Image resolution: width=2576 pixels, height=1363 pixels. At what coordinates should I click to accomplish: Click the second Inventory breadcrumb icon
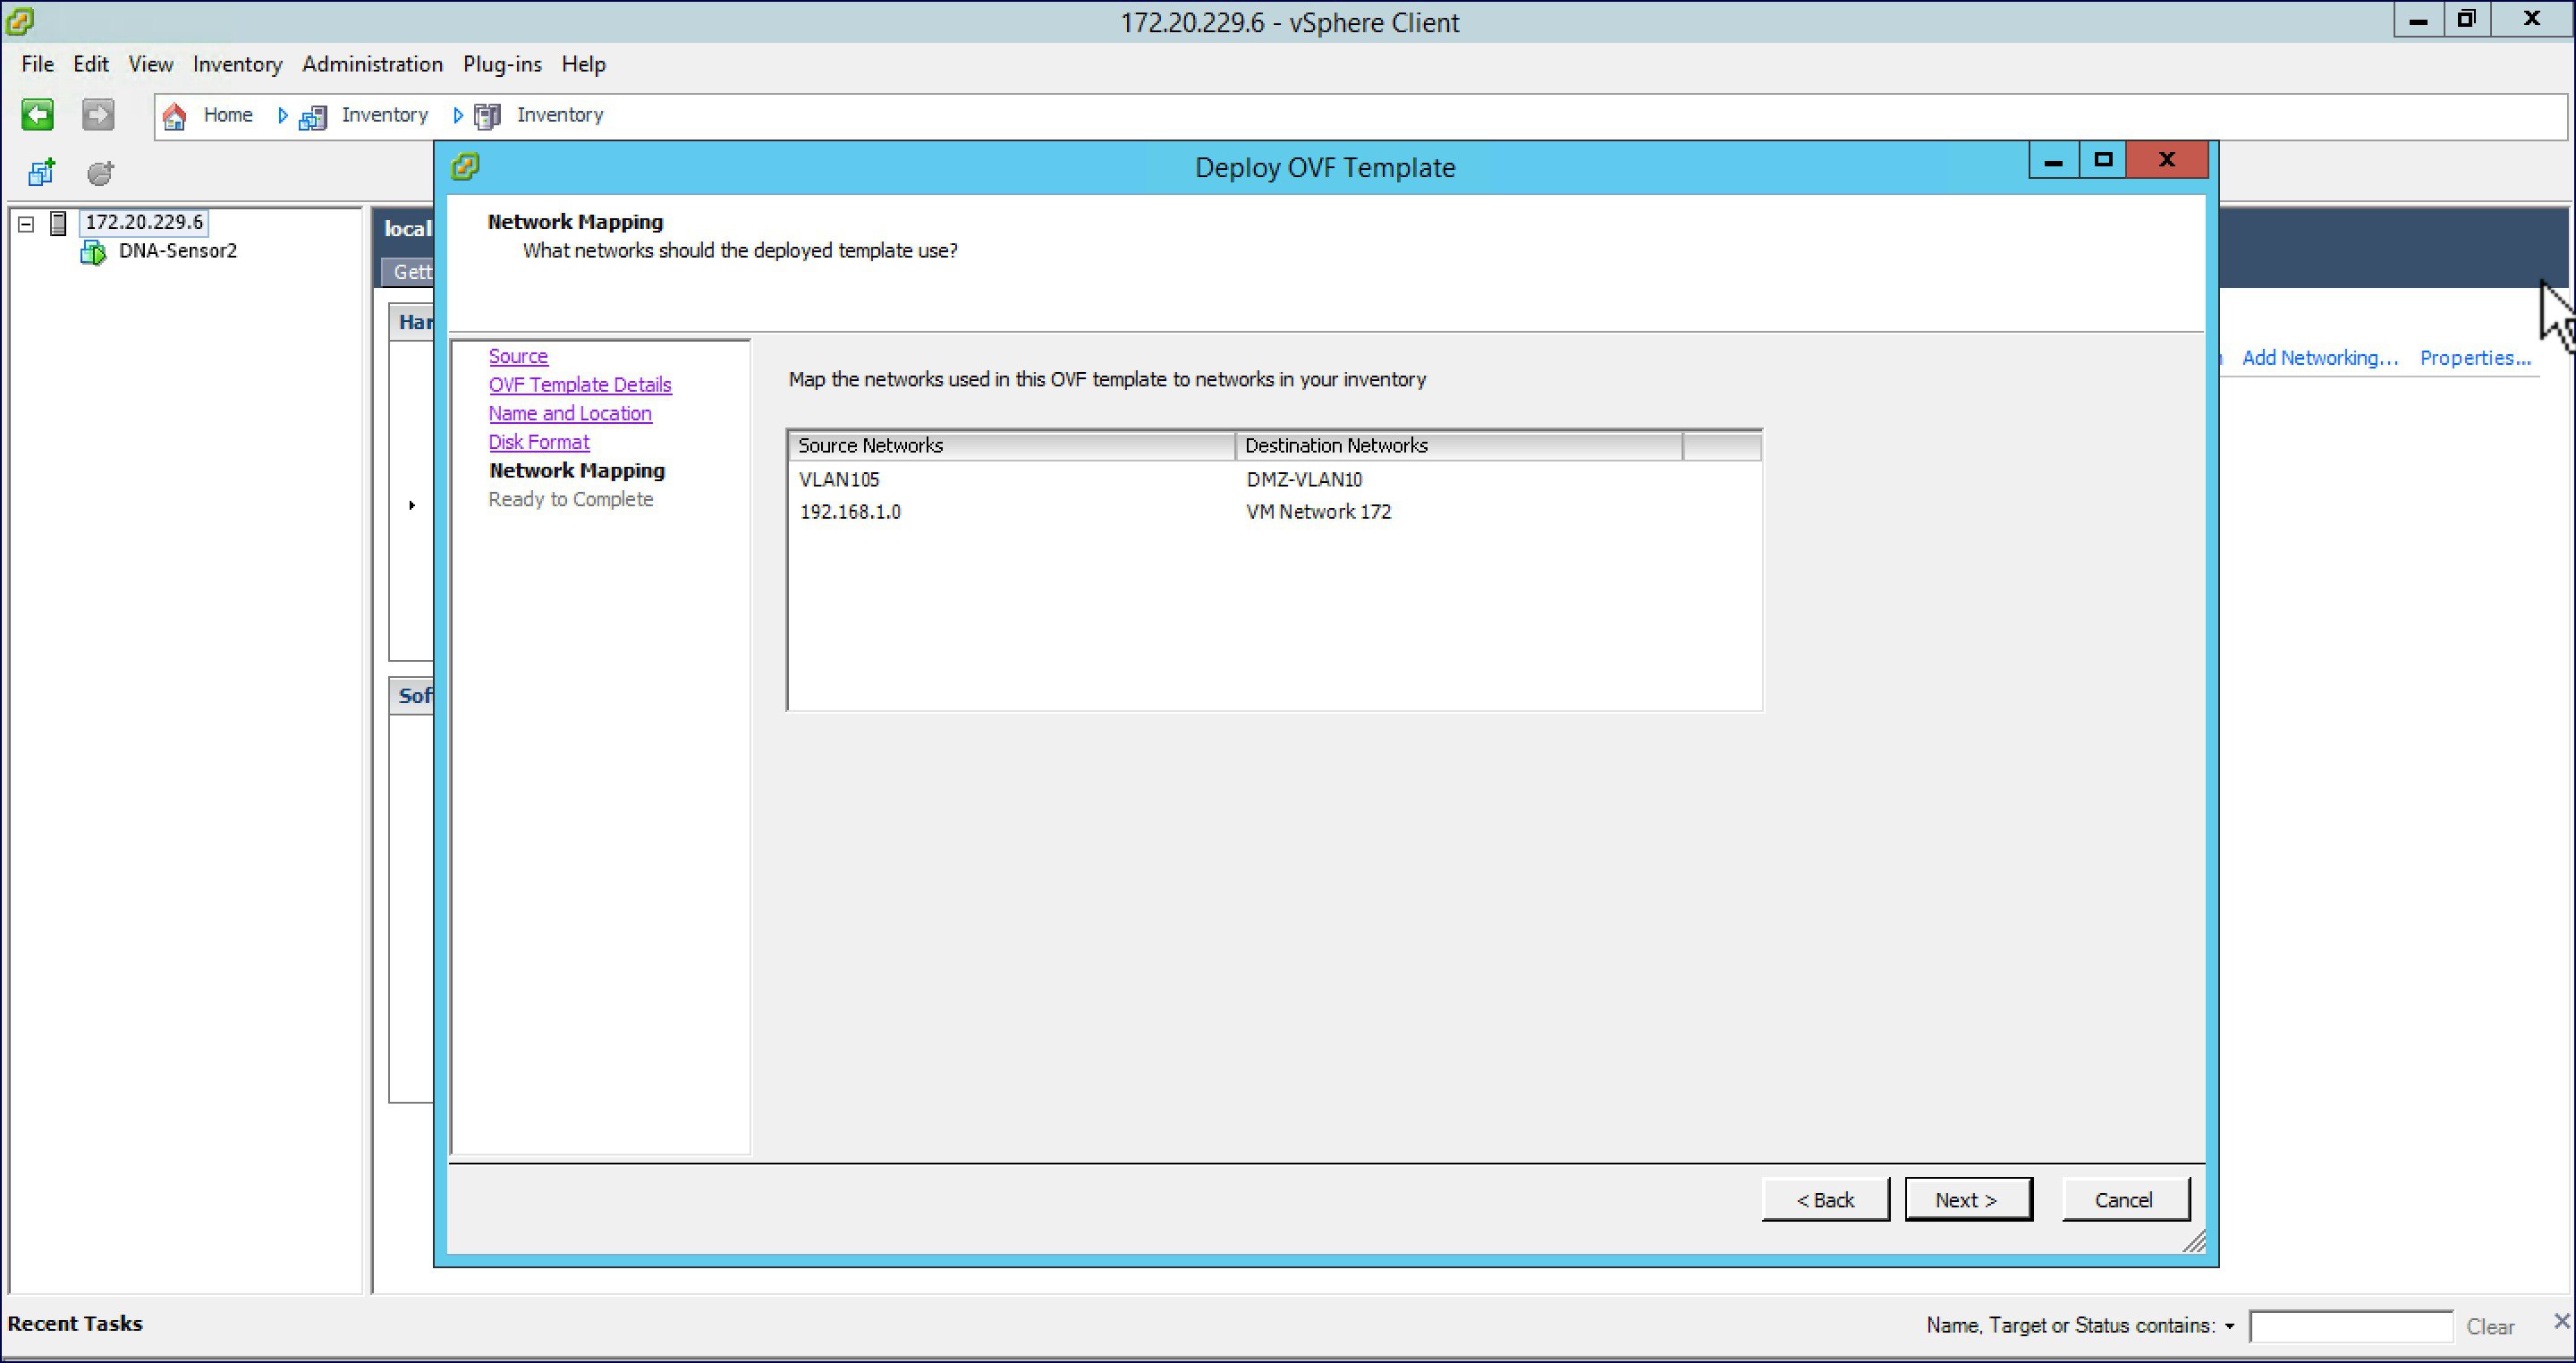click(x=488, y=116)
